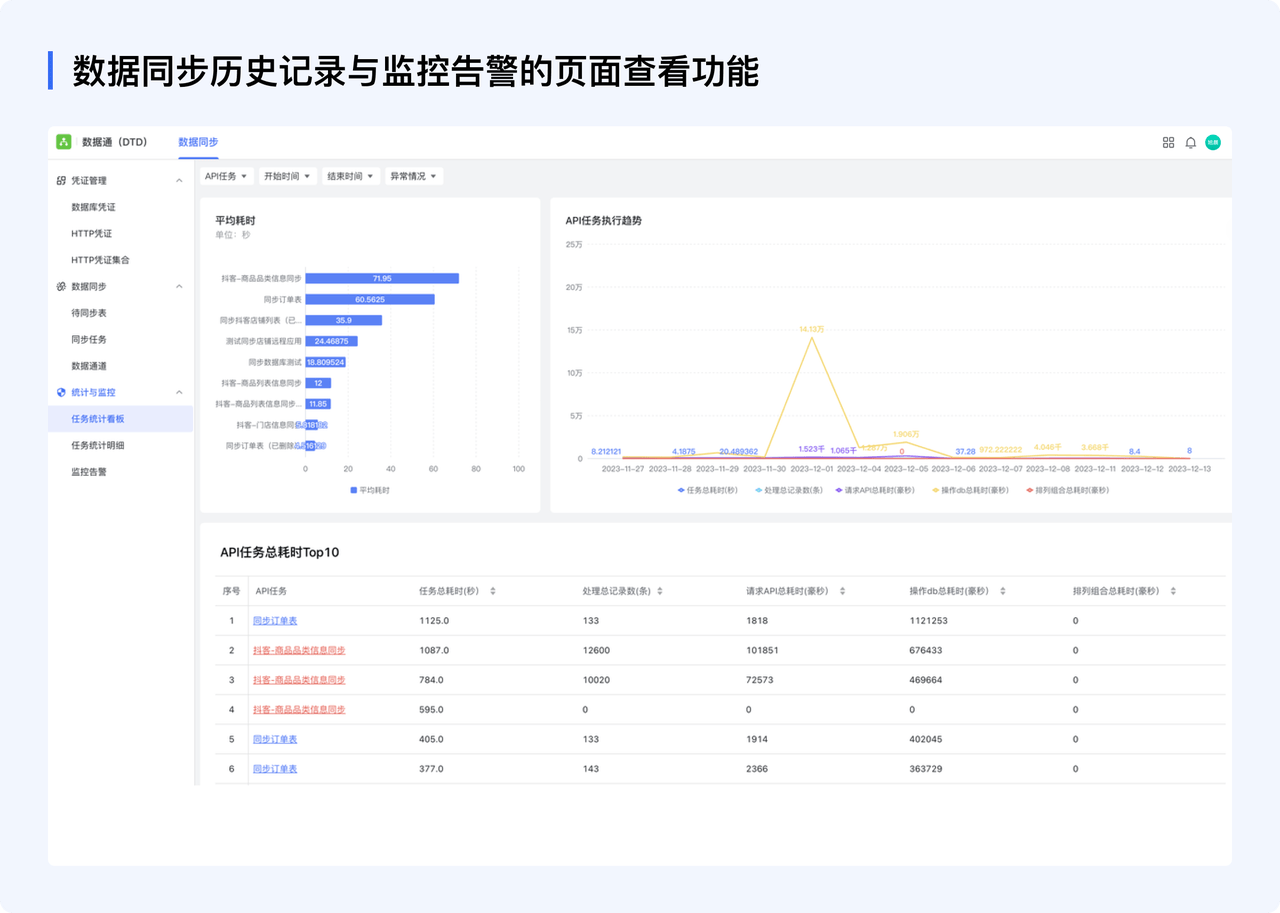Screen dimensions: 1280x913
Task: Click the 24.46875 bar for 测试同步店铺远程应用
Action: [332, 341]
